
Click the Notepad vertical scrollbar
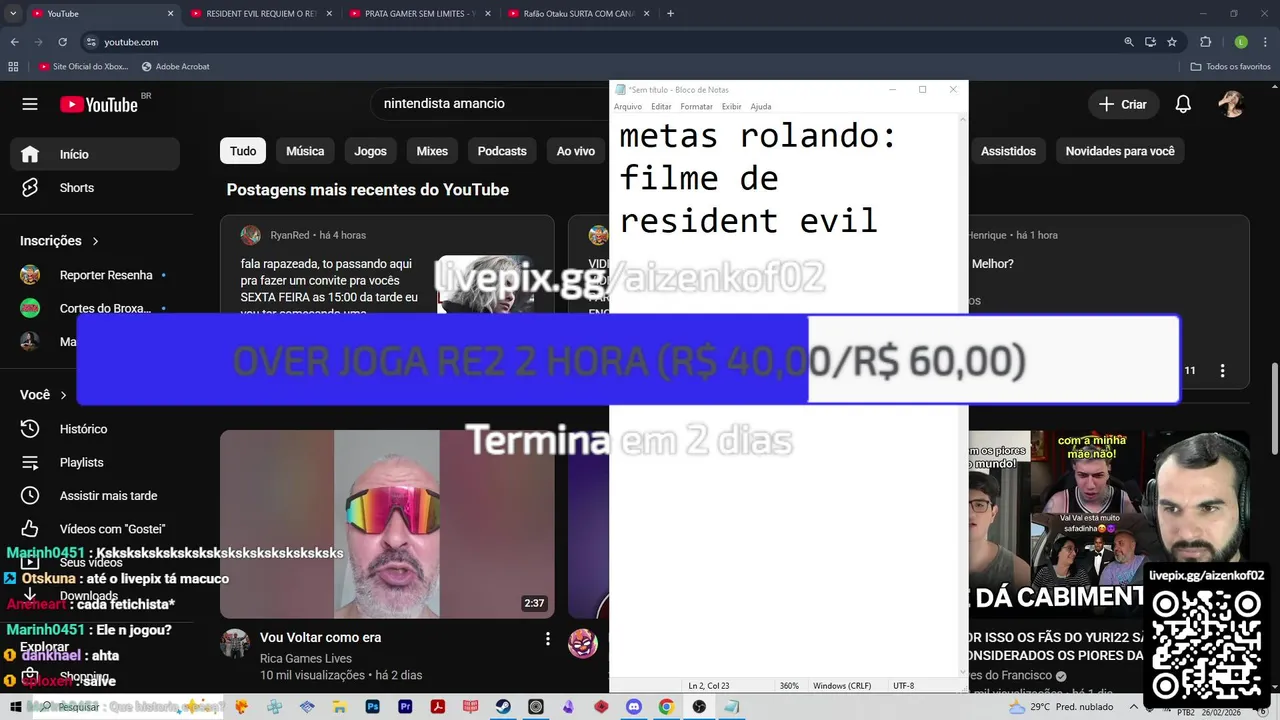pos(963,395)
